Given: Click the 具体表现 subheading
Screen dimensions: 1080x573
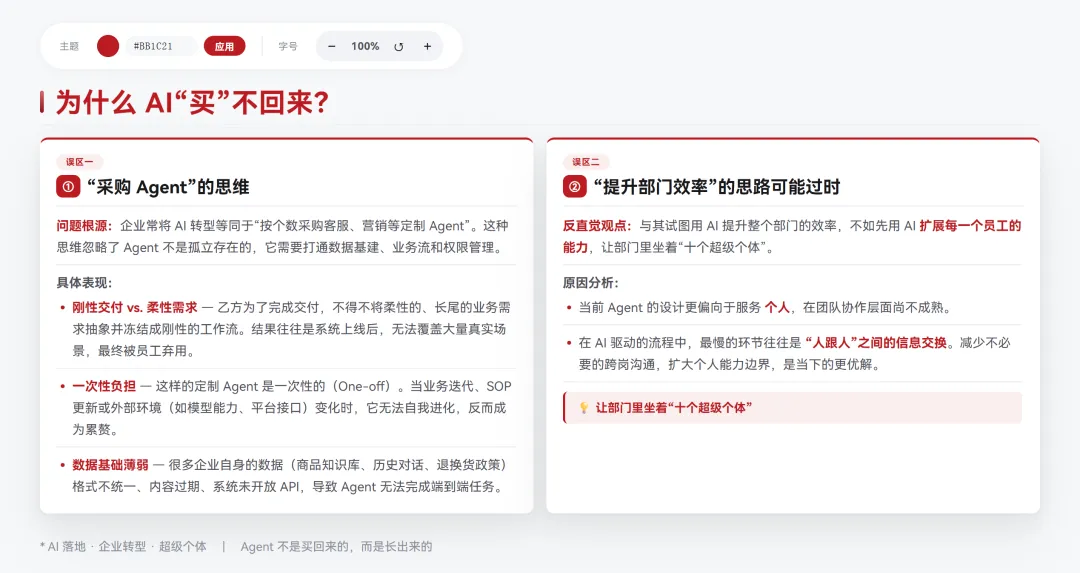Looking at the screenshot, I should pos(84,283).
